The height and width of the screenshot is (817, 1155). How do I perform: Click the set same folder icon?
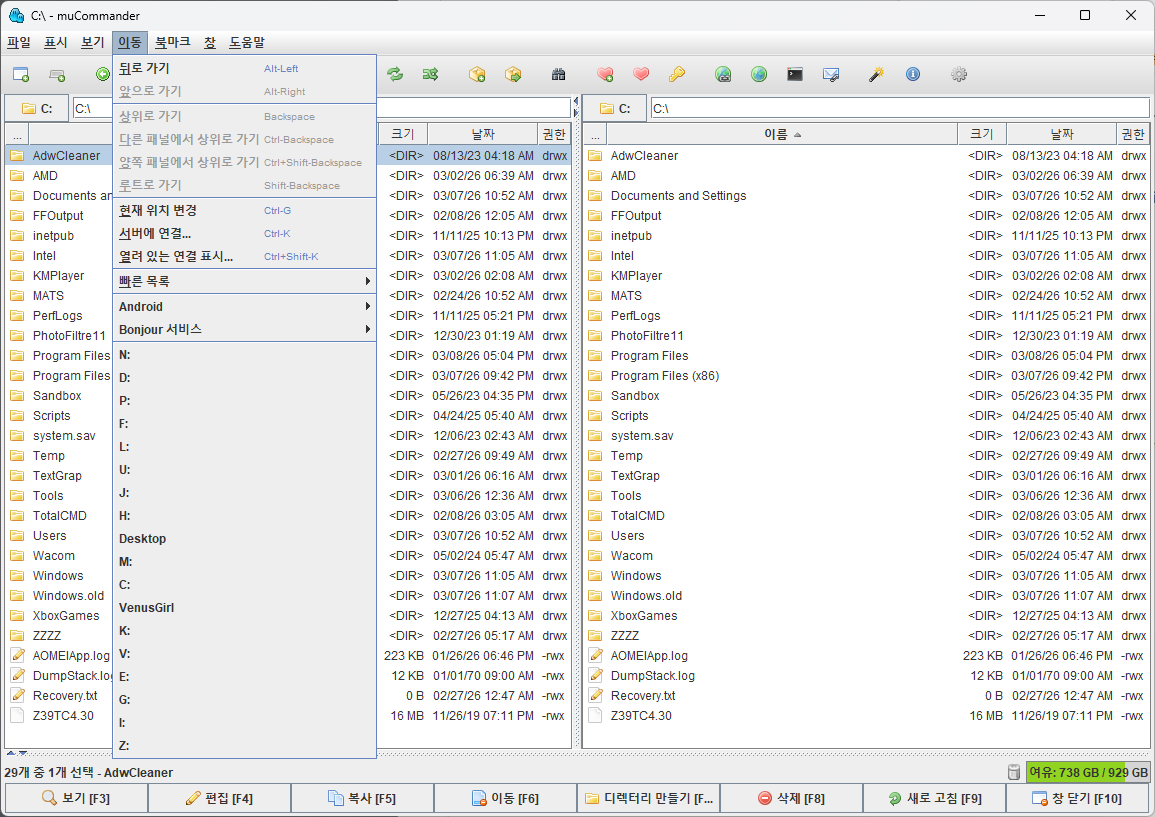click(x=430, y=74)
